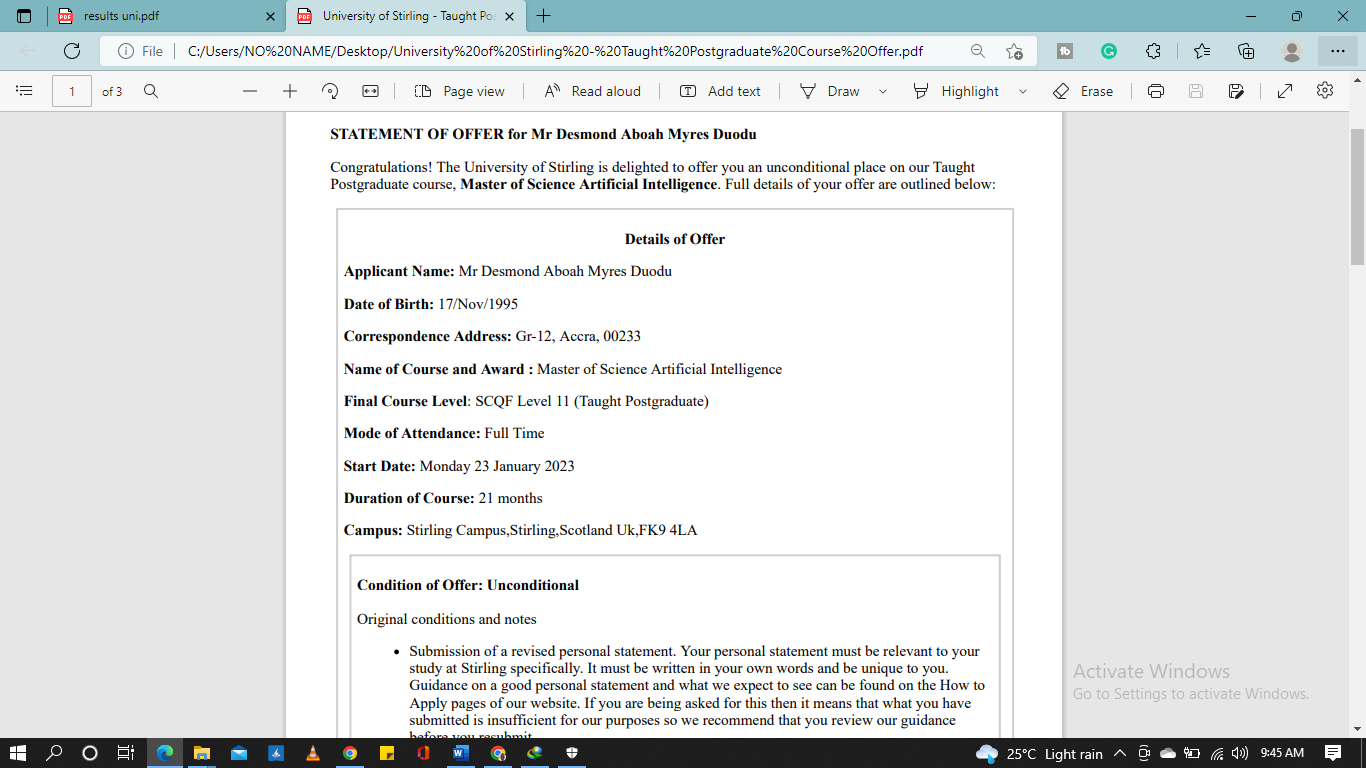
Task: Click the zoom magnifier in the address bar
Action: (978, 51)
